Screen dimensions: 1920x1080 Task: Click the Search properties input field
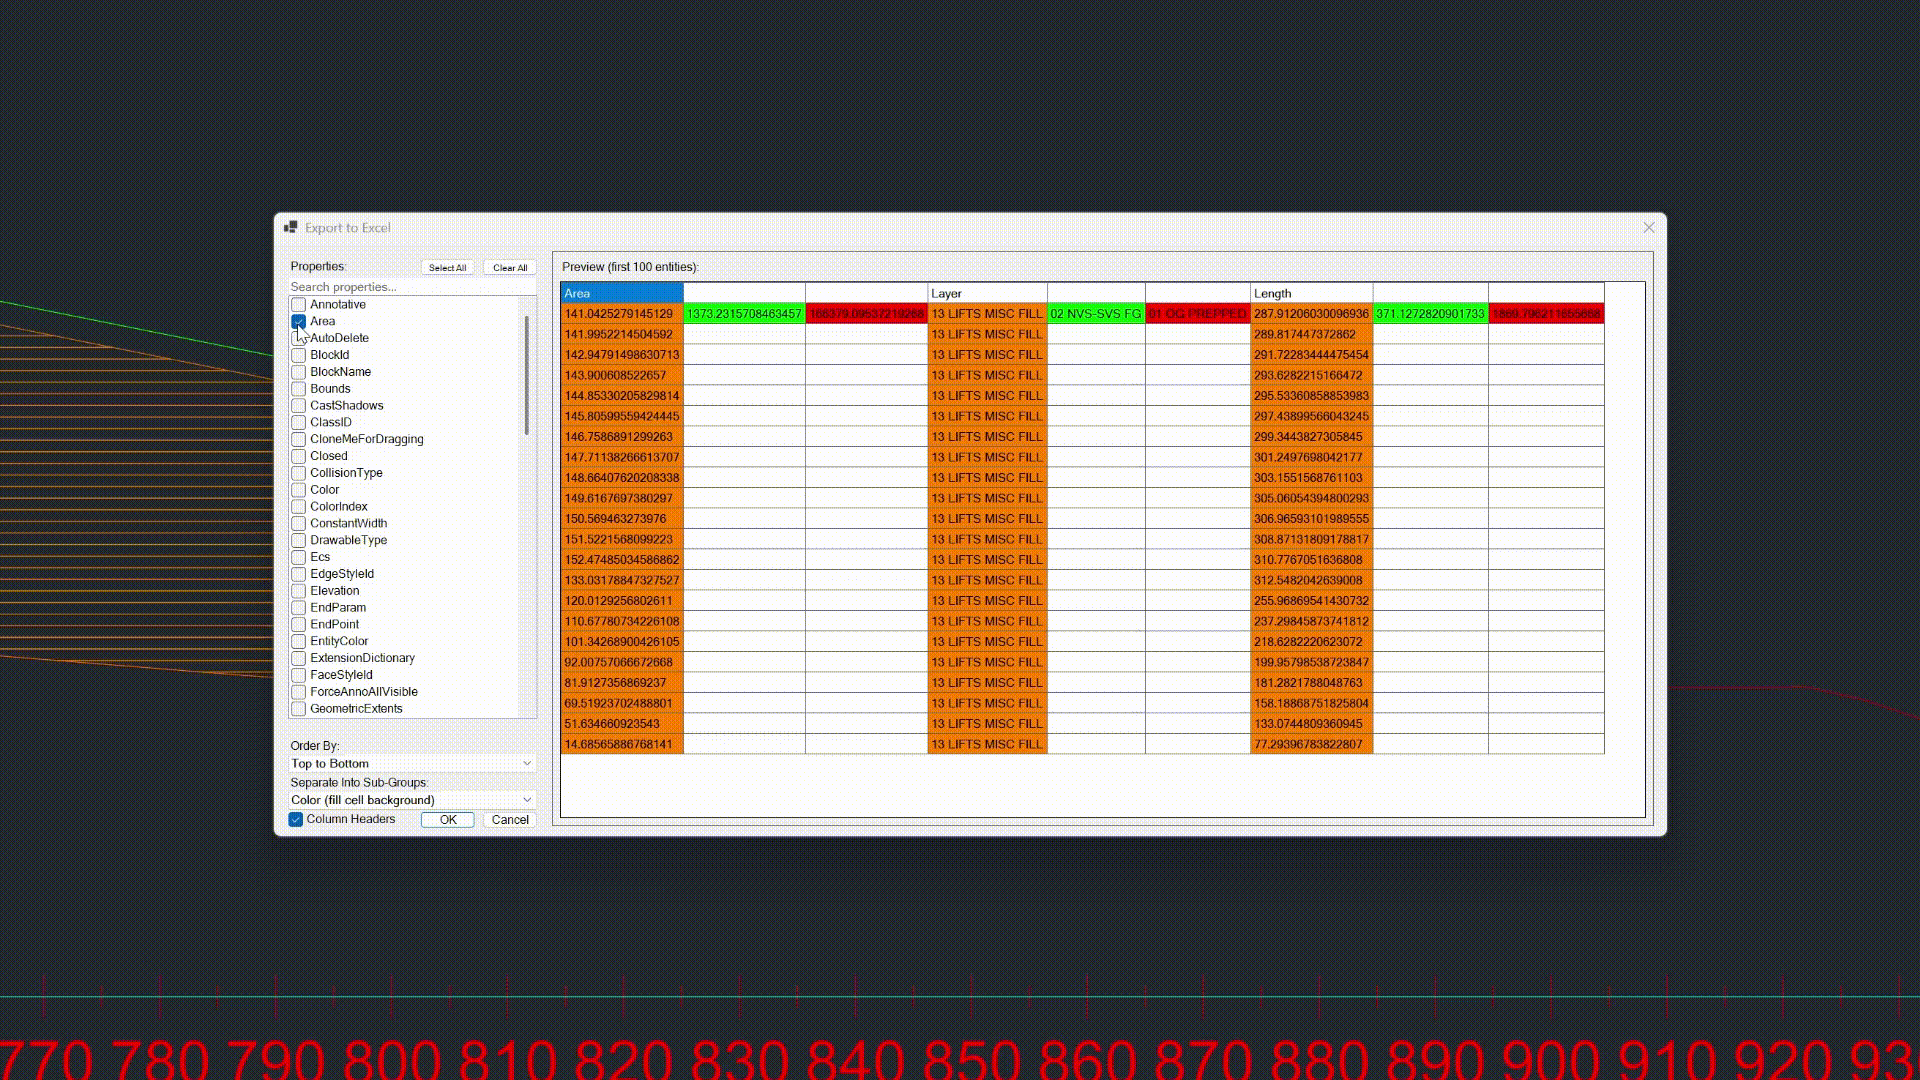click(411, 286)
